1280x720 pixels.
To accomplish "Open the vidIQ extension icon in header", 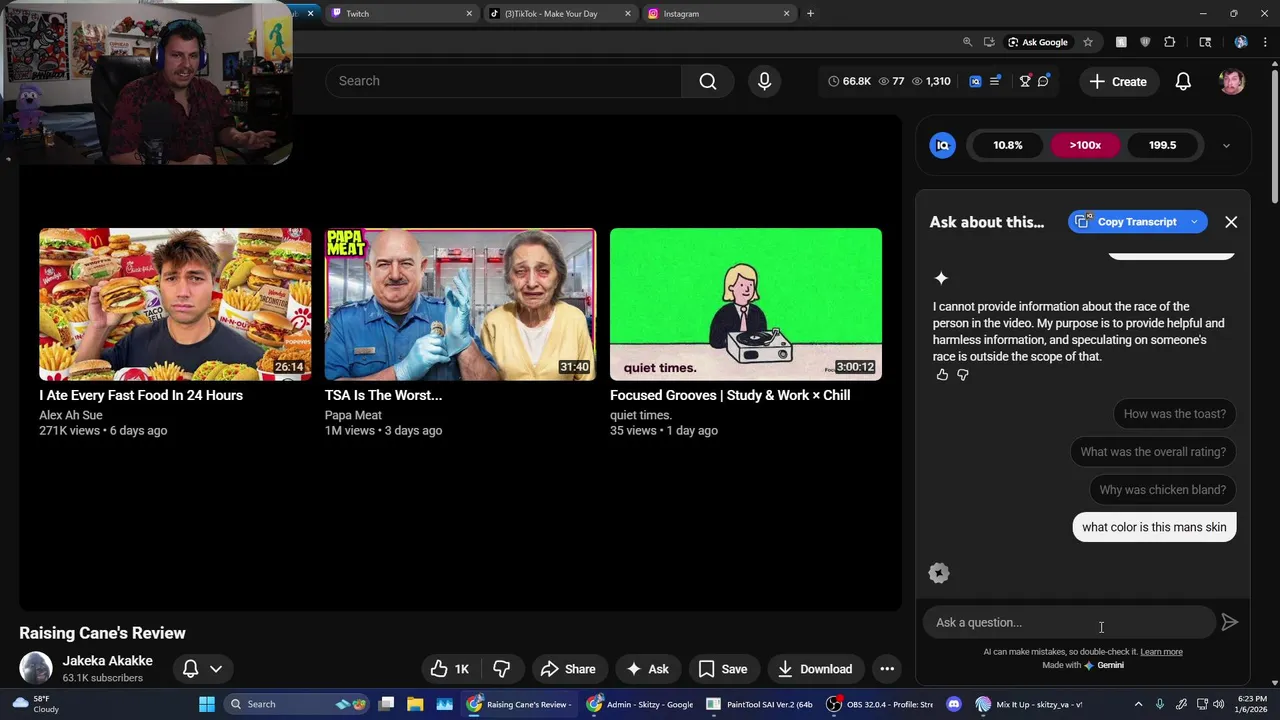I will coord(975,82).
